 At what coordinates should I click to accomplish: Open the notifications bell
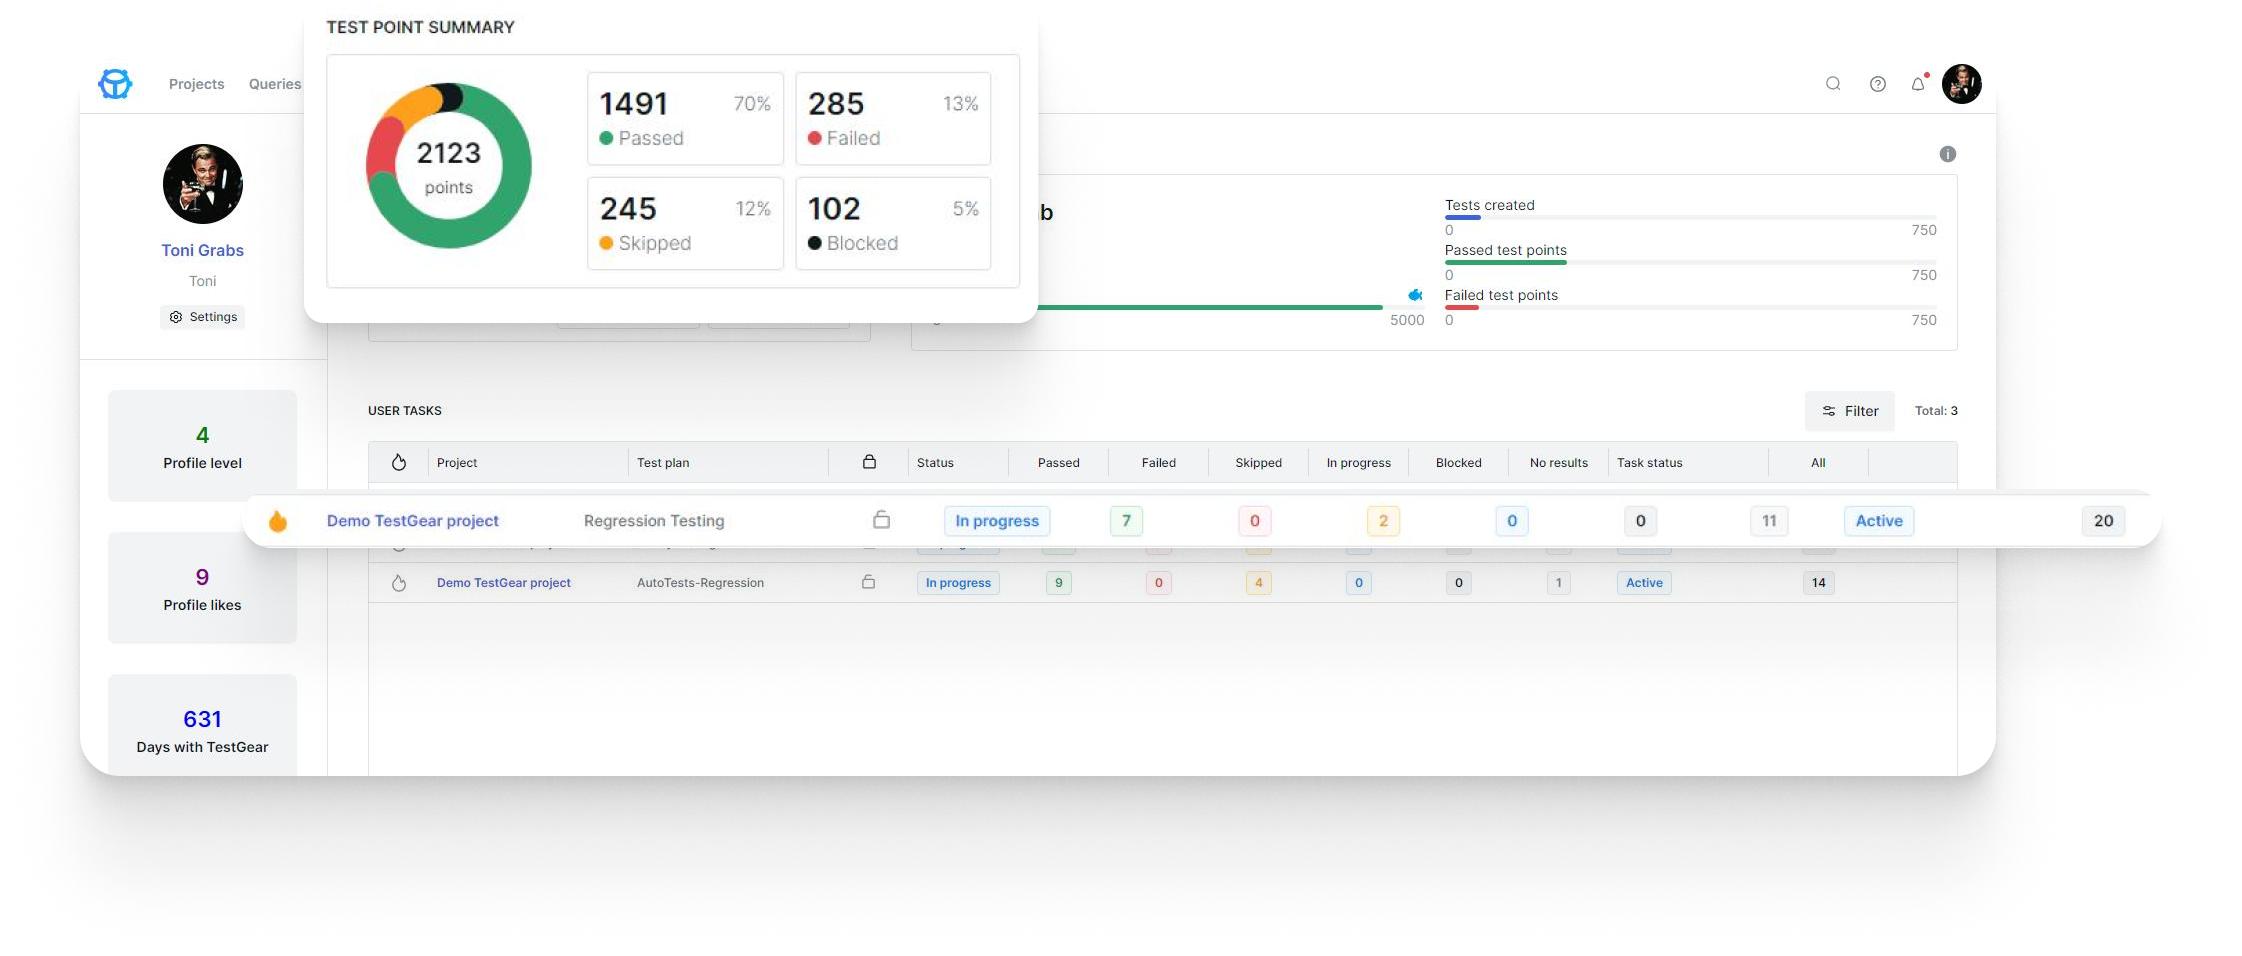[x=1918, y=84]
